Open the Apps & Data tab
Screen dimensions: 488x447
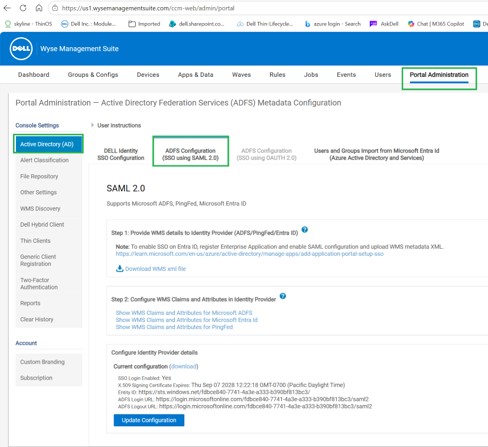point(196,75)
